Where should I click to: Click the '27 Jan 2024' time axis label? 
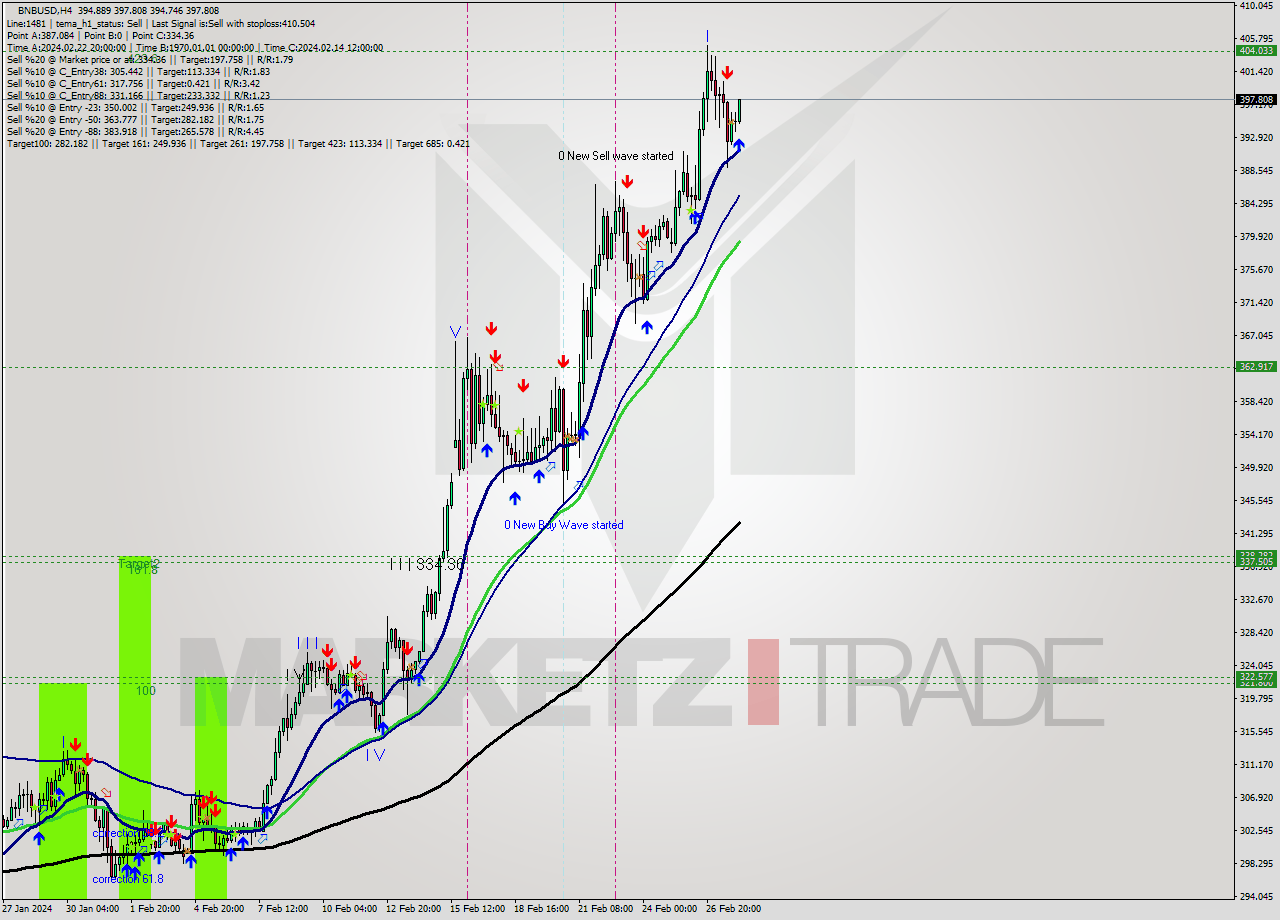28,909
